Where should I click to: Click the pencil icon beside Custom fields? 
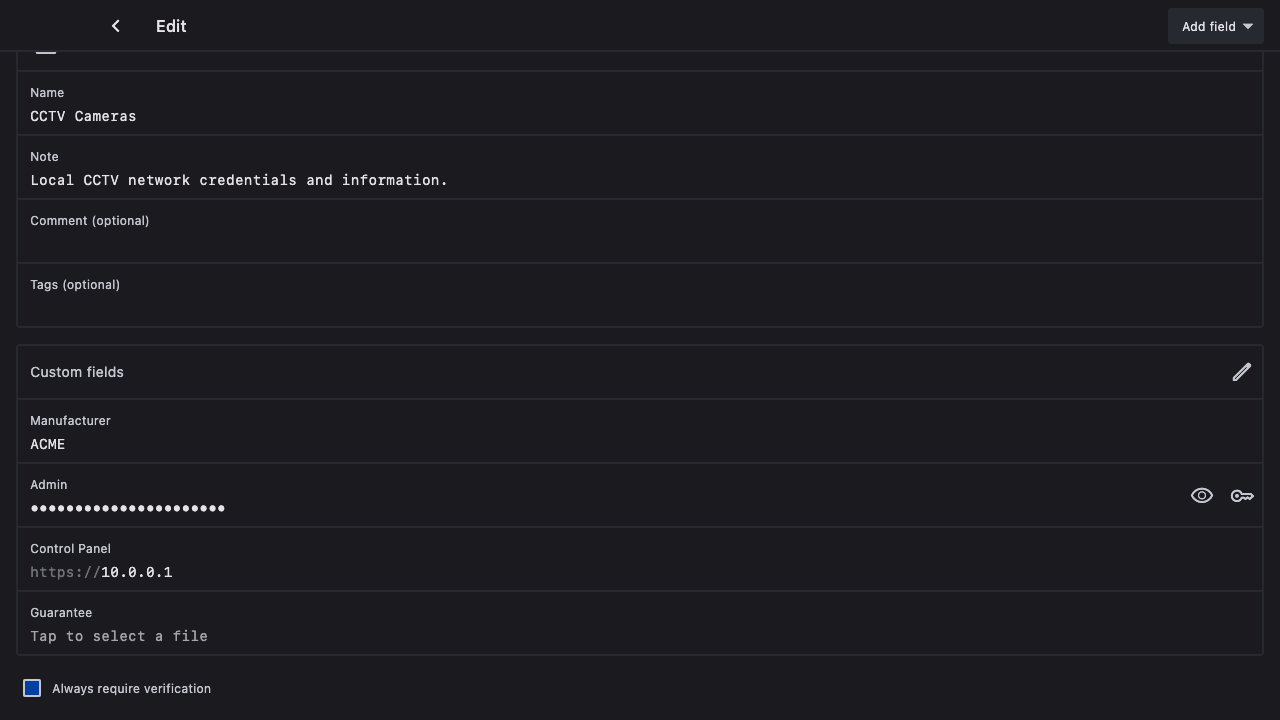(1241, 372)
